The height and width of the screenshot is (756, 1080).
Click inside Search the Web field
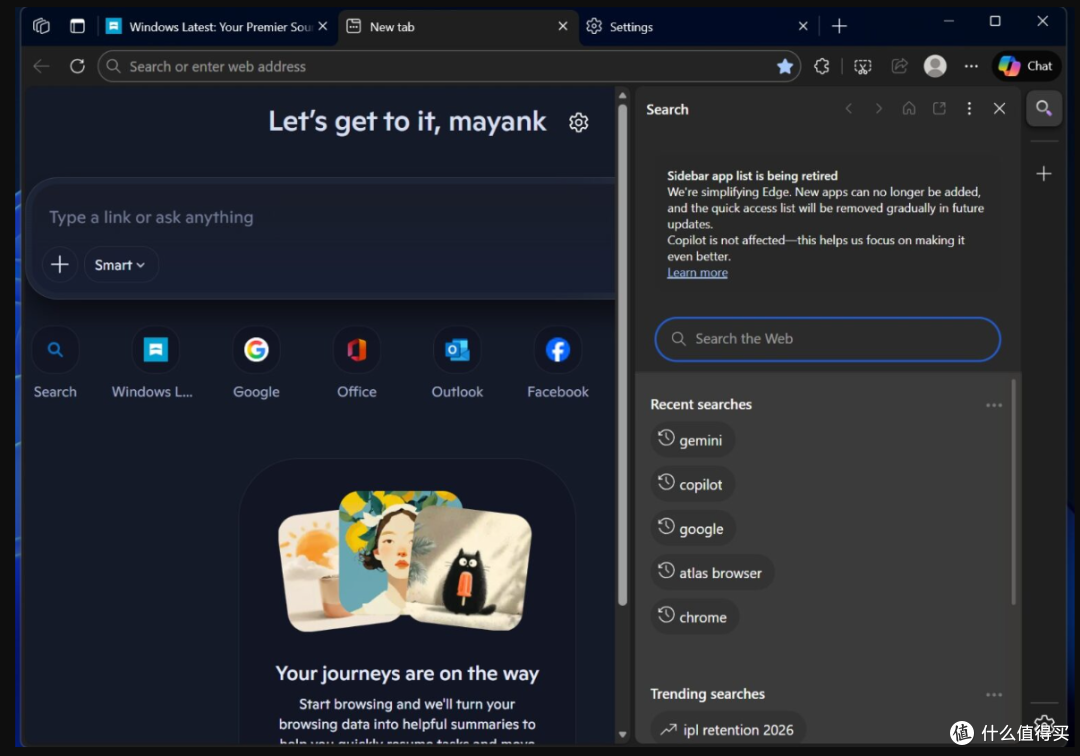click(x=827, y=339)
